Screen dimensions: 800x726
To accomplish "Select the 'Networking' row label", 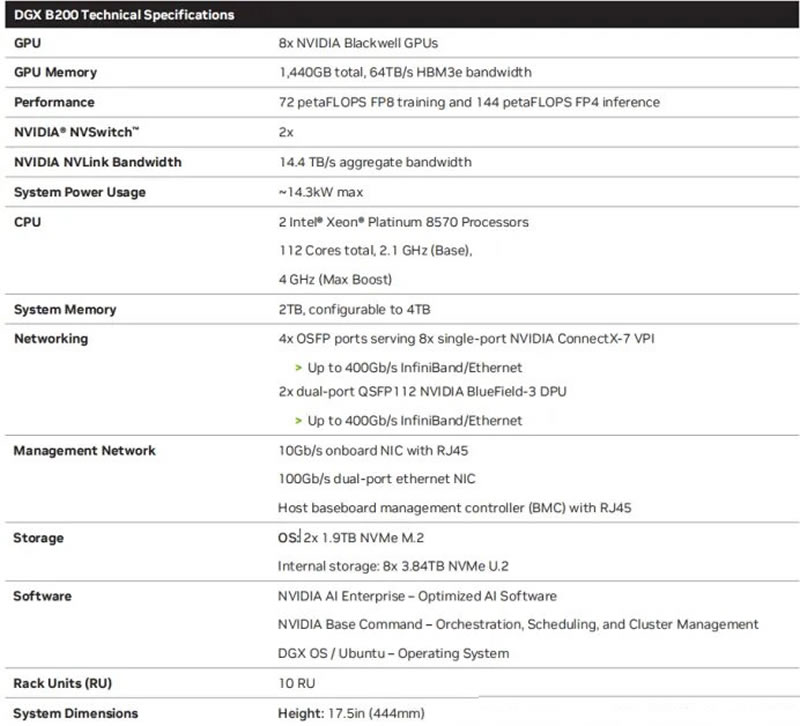I will (x=51, y=339).
